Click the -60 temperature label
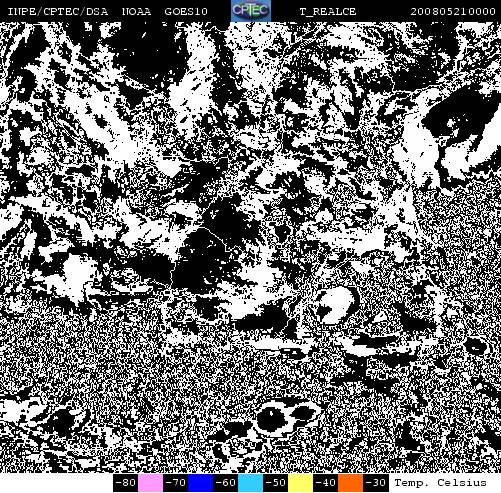The height and width of the screenshot is (493, 501). tap(226, 482)
